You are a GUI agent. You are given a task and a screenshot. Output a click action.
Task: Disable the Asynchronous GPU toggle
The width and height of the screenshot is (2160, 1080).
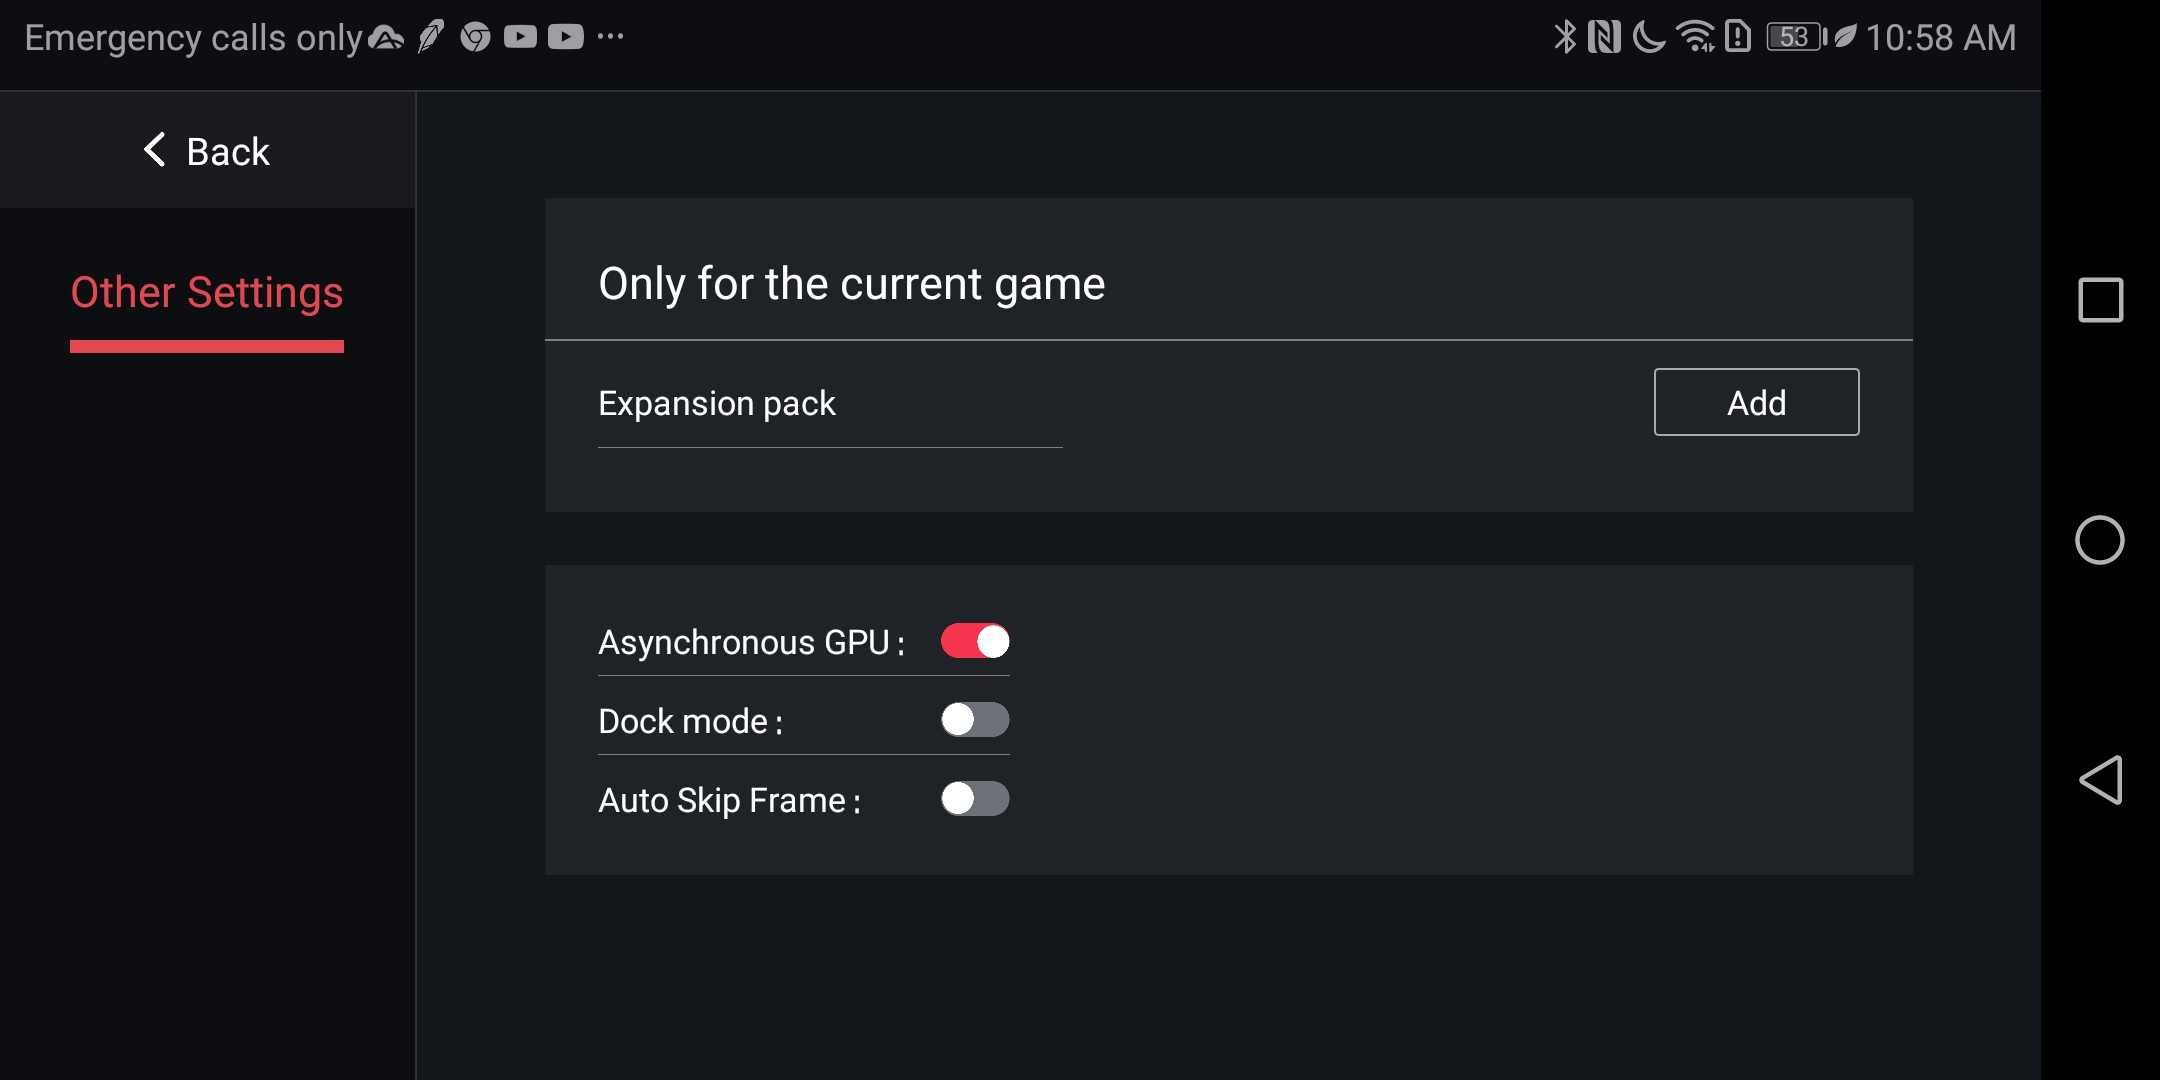975,641
